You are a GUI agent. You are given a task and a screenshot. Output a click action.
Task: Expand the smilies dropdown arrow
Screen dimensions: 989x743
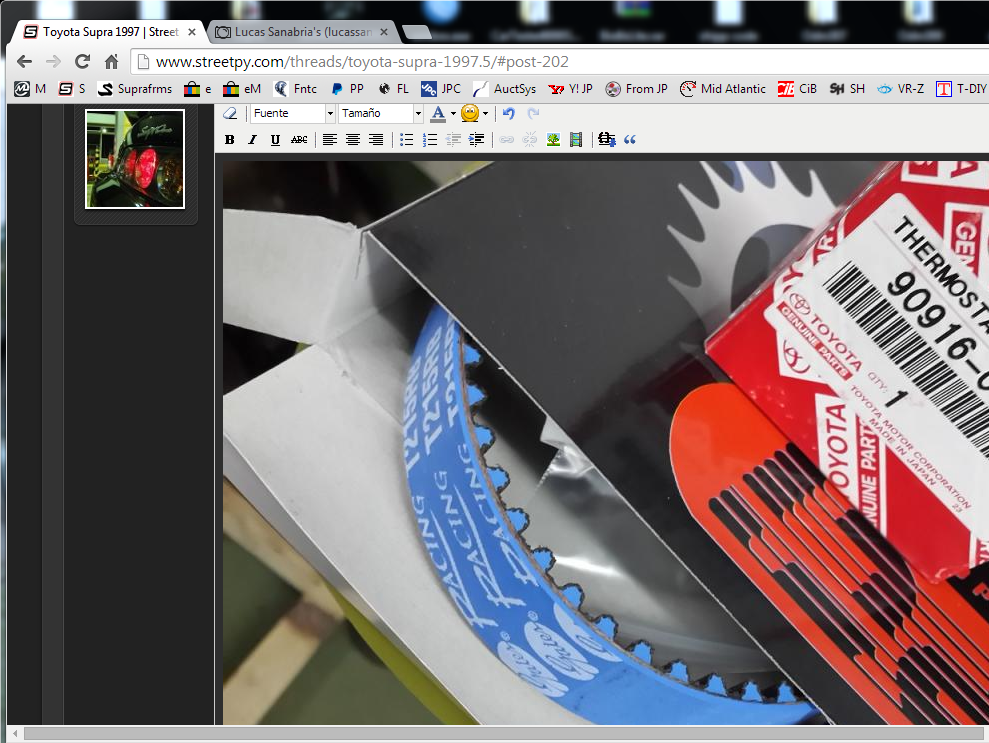tap(485, 114)
